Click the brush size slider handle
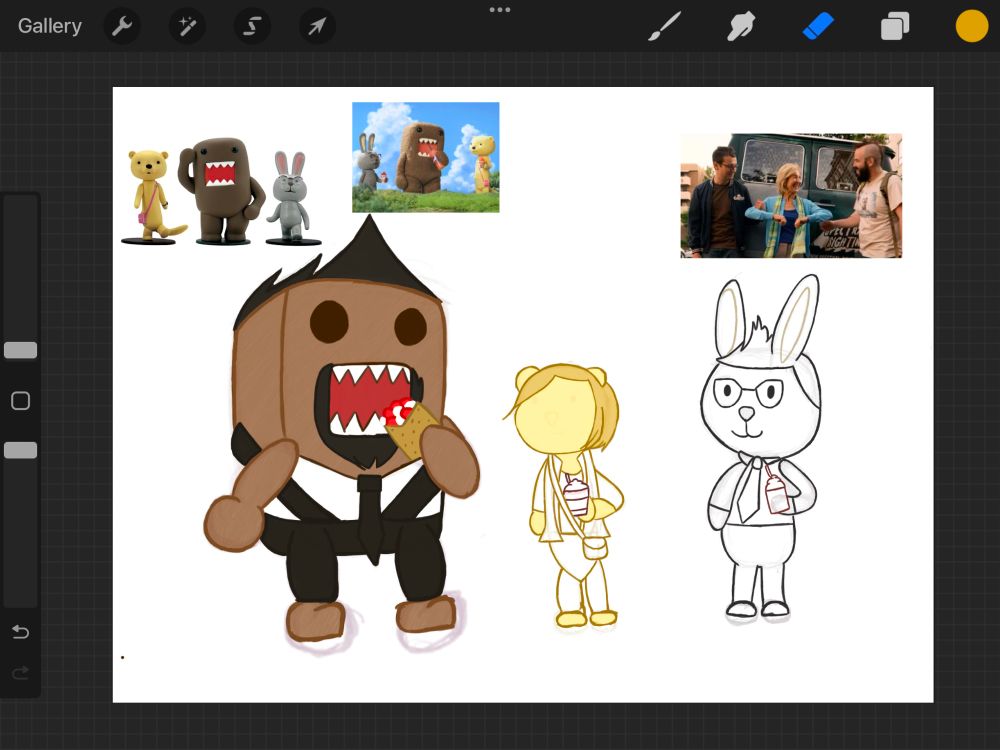 coord(20,350)
